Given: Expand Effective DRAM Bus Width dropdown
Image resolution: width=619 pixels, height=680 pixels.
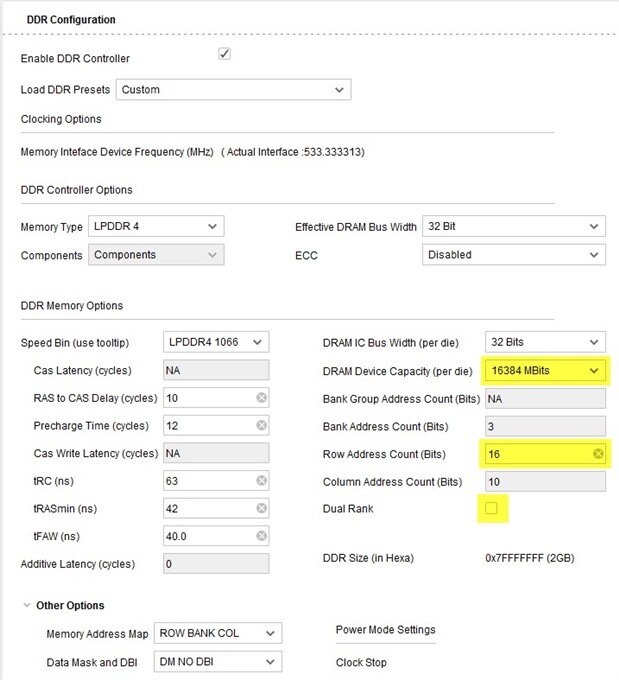Looking at the screenshot, I should click(513, 227).
